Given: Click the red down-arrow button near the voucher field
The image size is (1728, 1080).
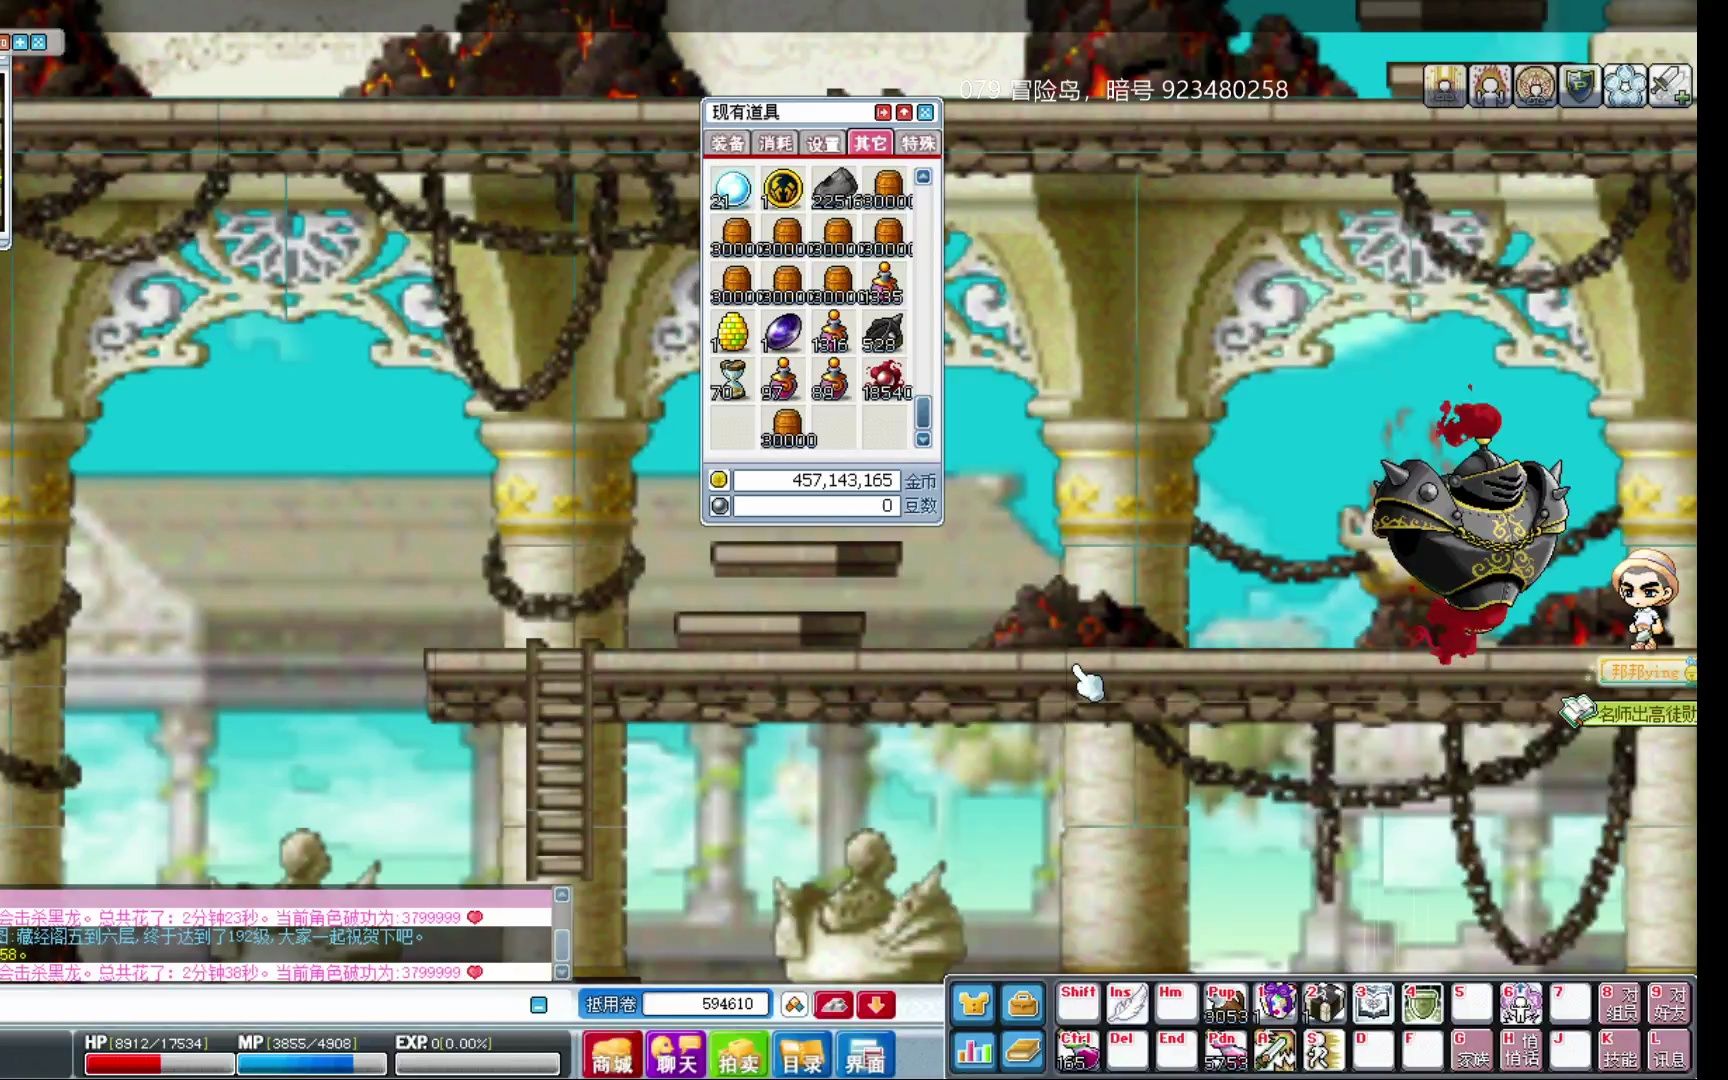Looking at the screenshot, I should [x=876, y=1004].
